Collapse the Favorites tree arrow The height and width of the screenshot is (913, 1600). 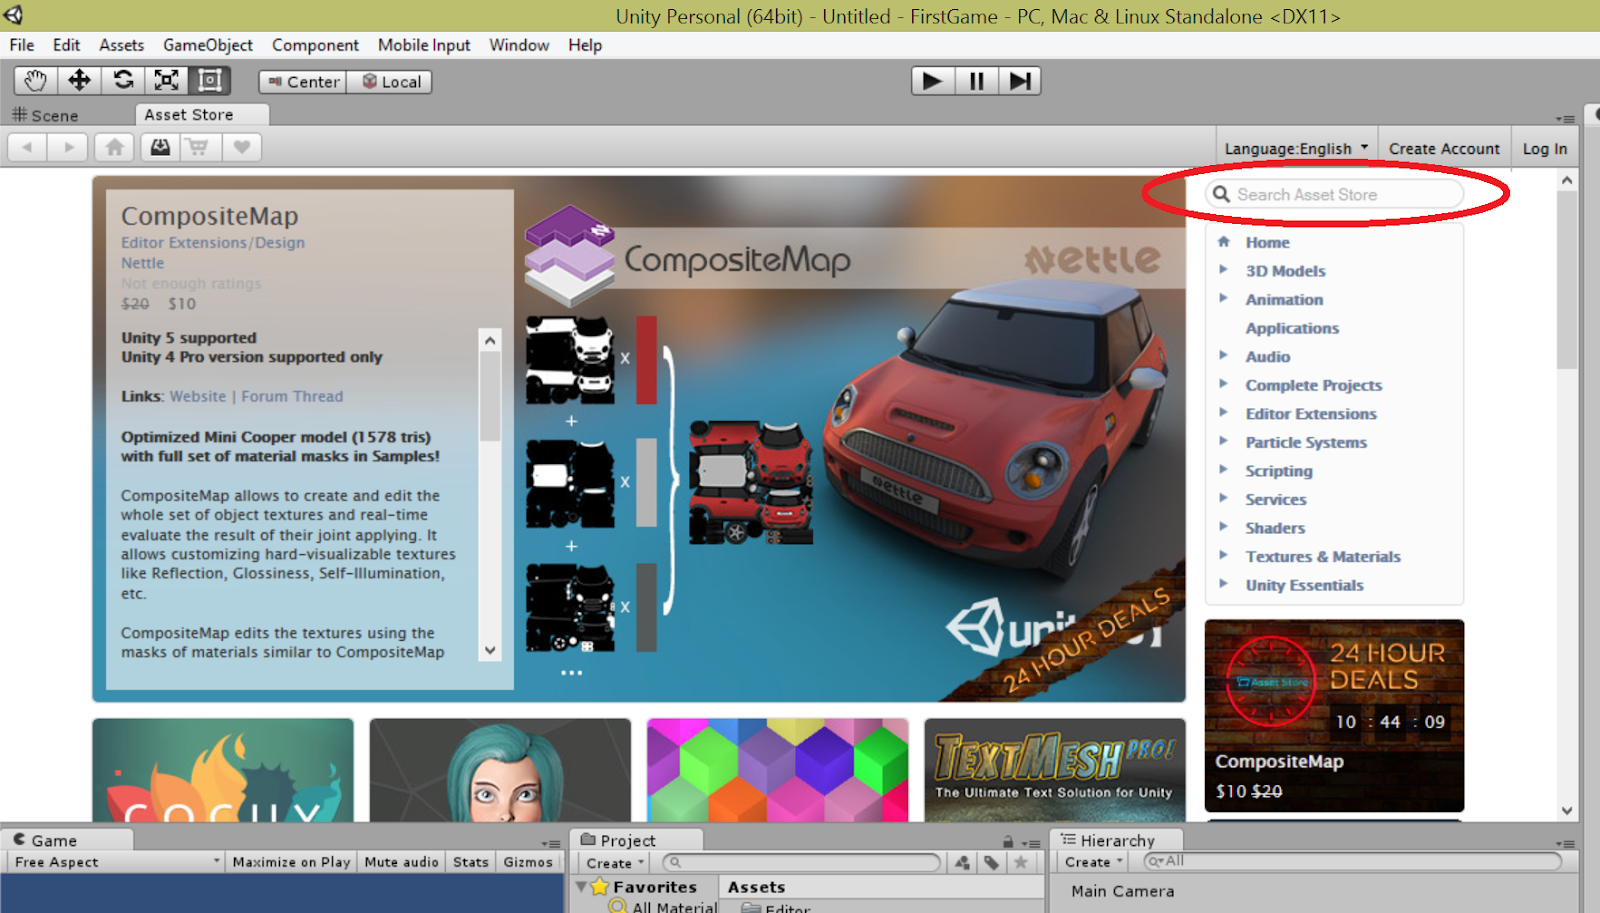[581, 886]
